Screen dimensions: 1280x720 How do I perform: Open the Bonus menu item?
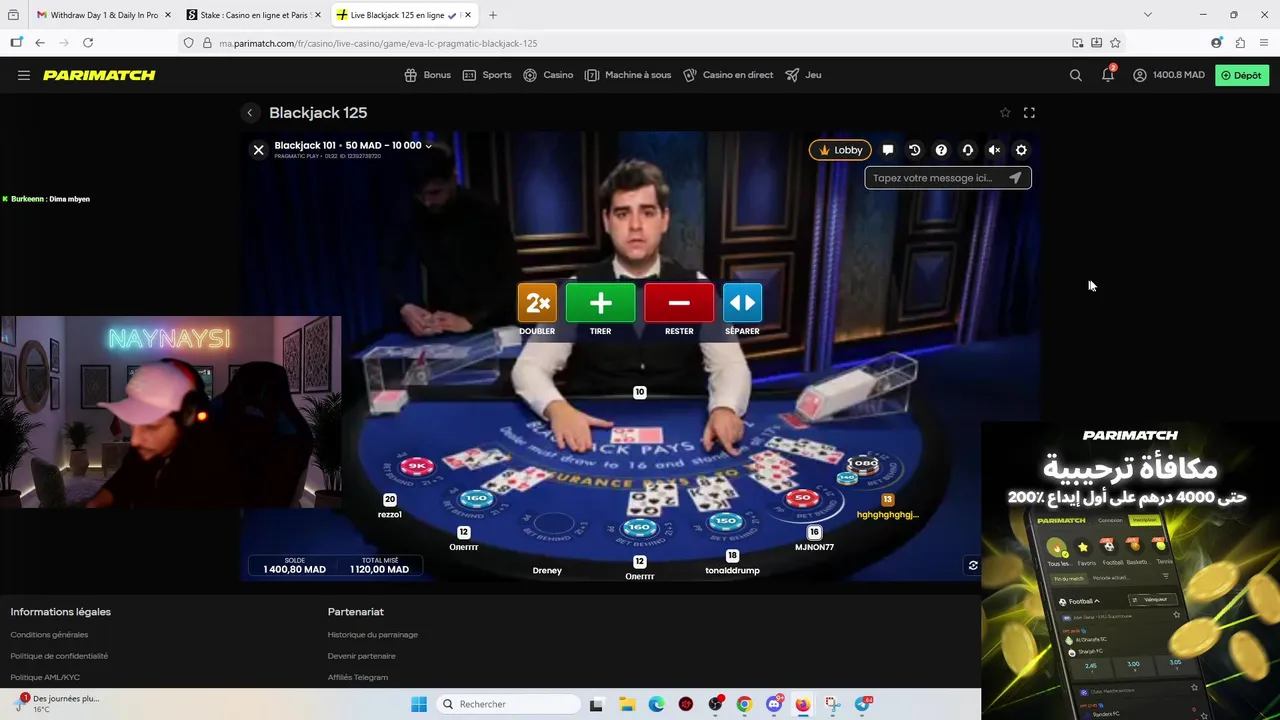coord(428,75)
